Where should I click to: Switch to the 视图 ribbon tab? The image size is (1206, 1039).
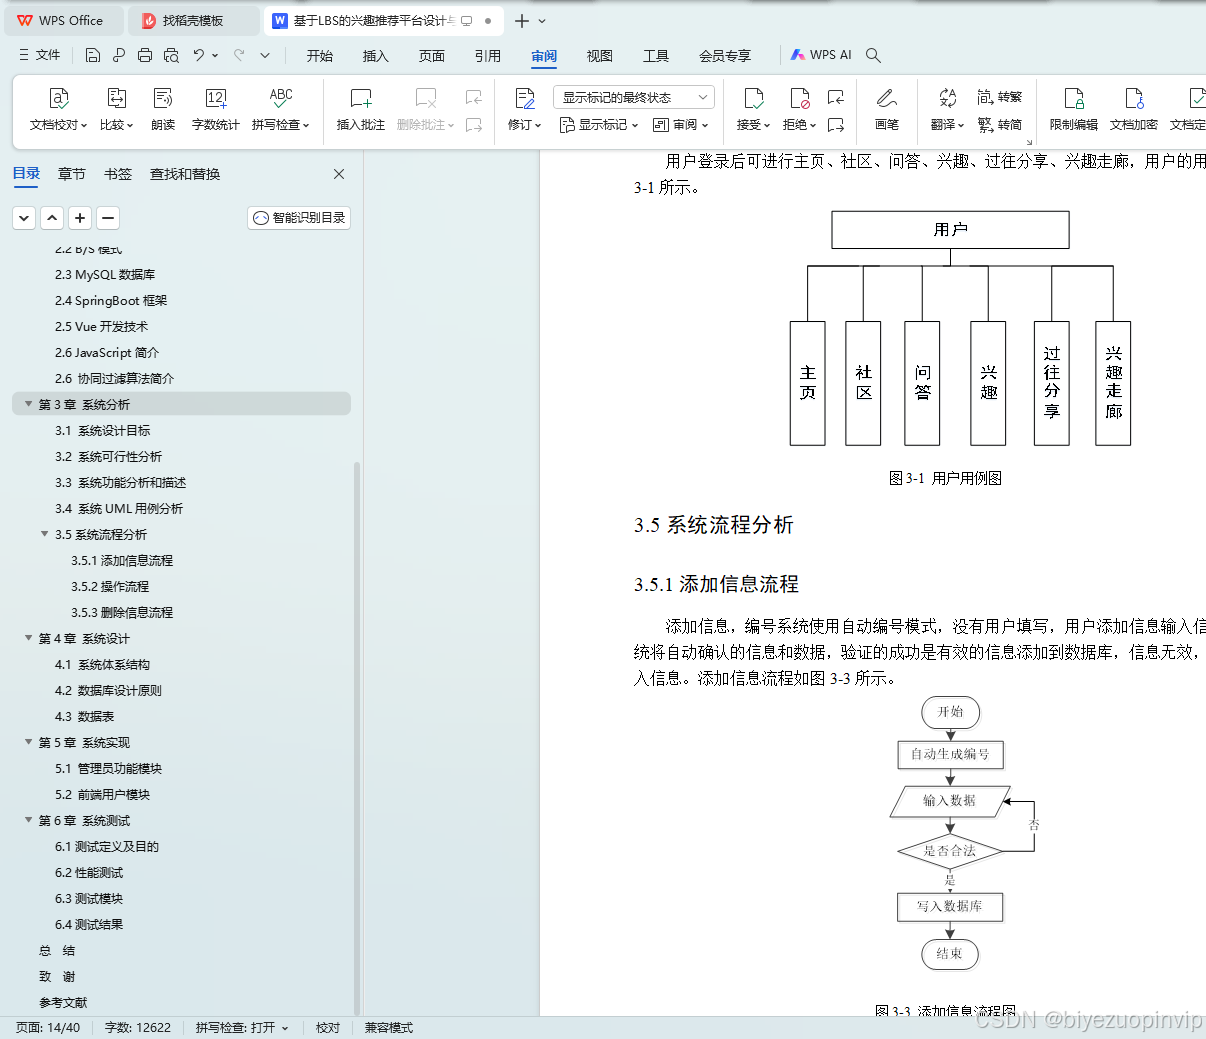(600, 55)
